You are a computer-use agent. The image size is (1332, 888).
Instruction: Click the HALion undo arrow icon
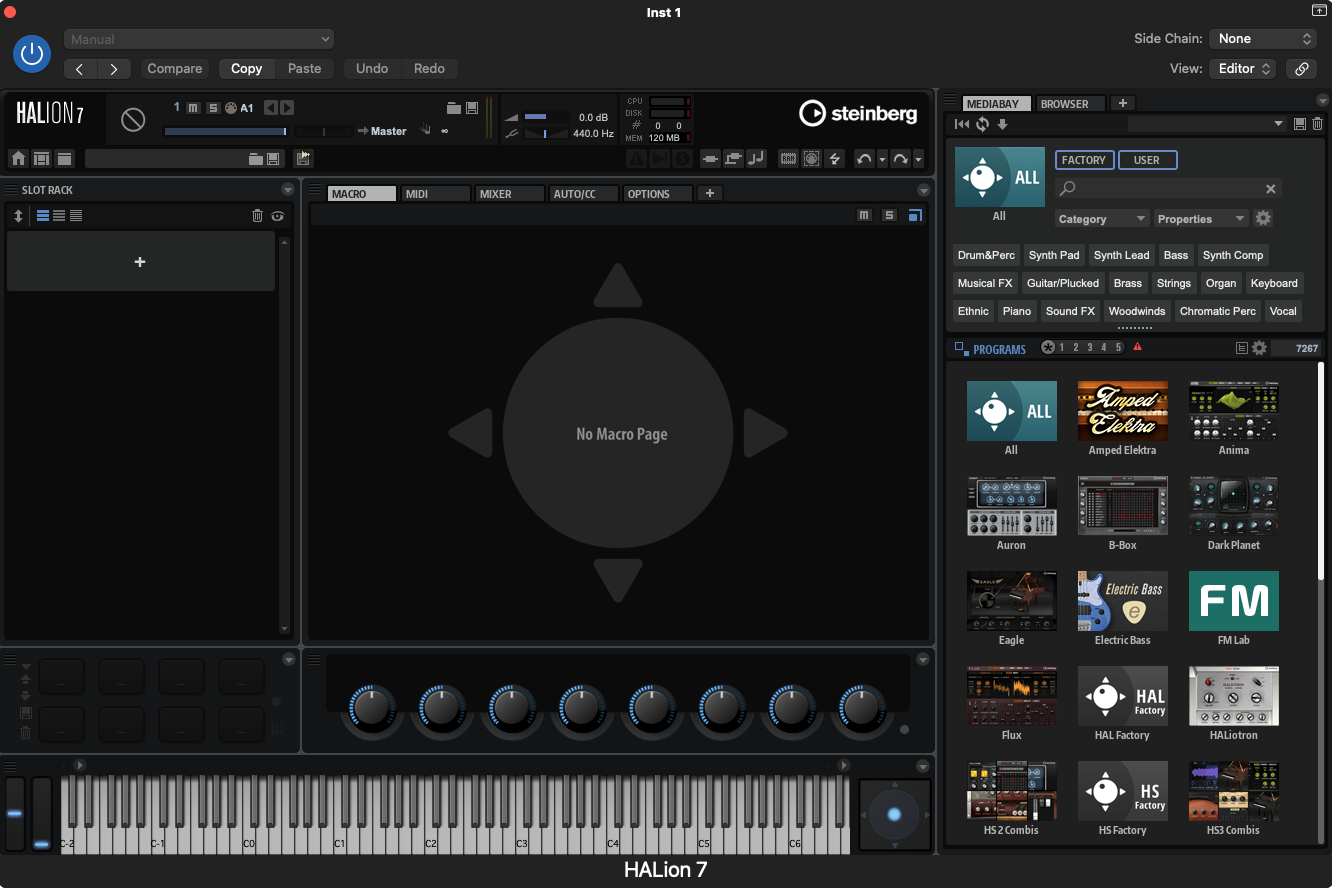tap(864, 159)
